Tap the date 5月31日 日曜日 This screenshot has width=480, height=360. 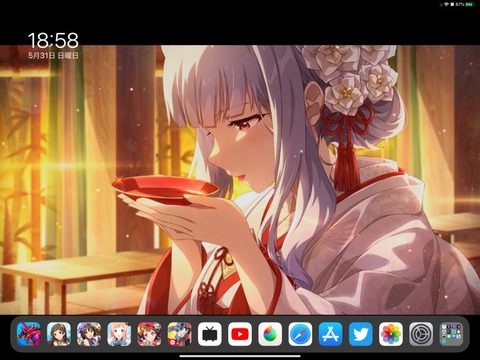point(53,55)
